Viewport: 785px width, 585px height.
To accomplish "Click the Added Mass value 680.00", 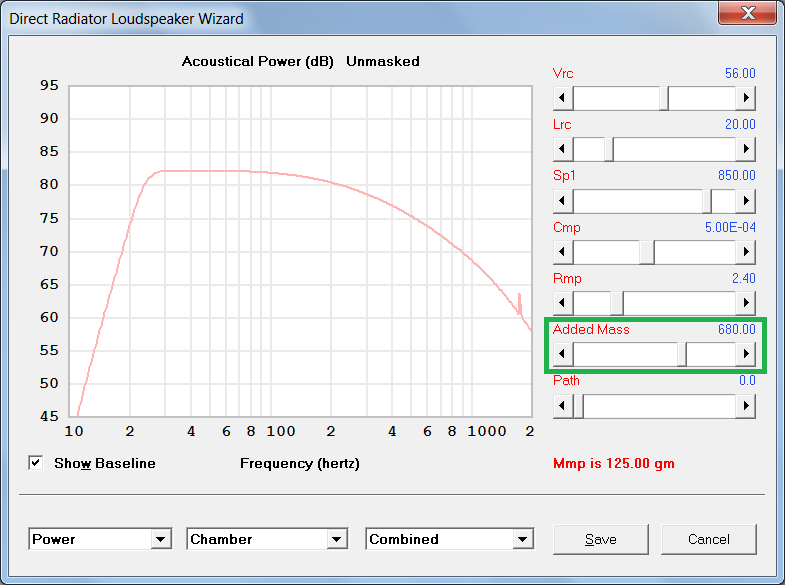I will [736, 329].
